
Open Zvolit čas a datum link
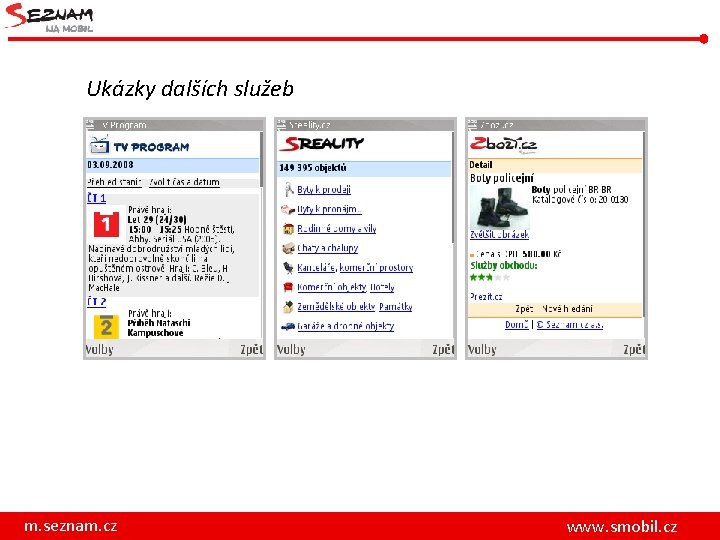[184, 182]
